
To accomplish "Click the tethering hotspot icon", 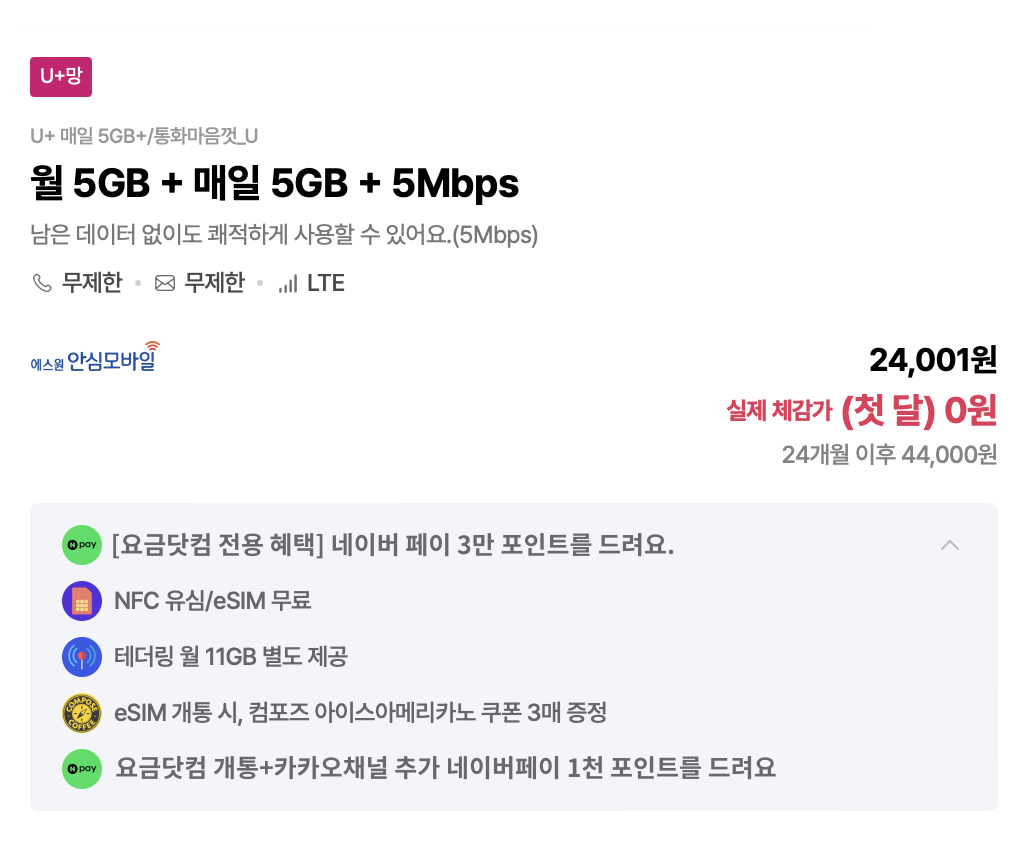I will [81, 657].
